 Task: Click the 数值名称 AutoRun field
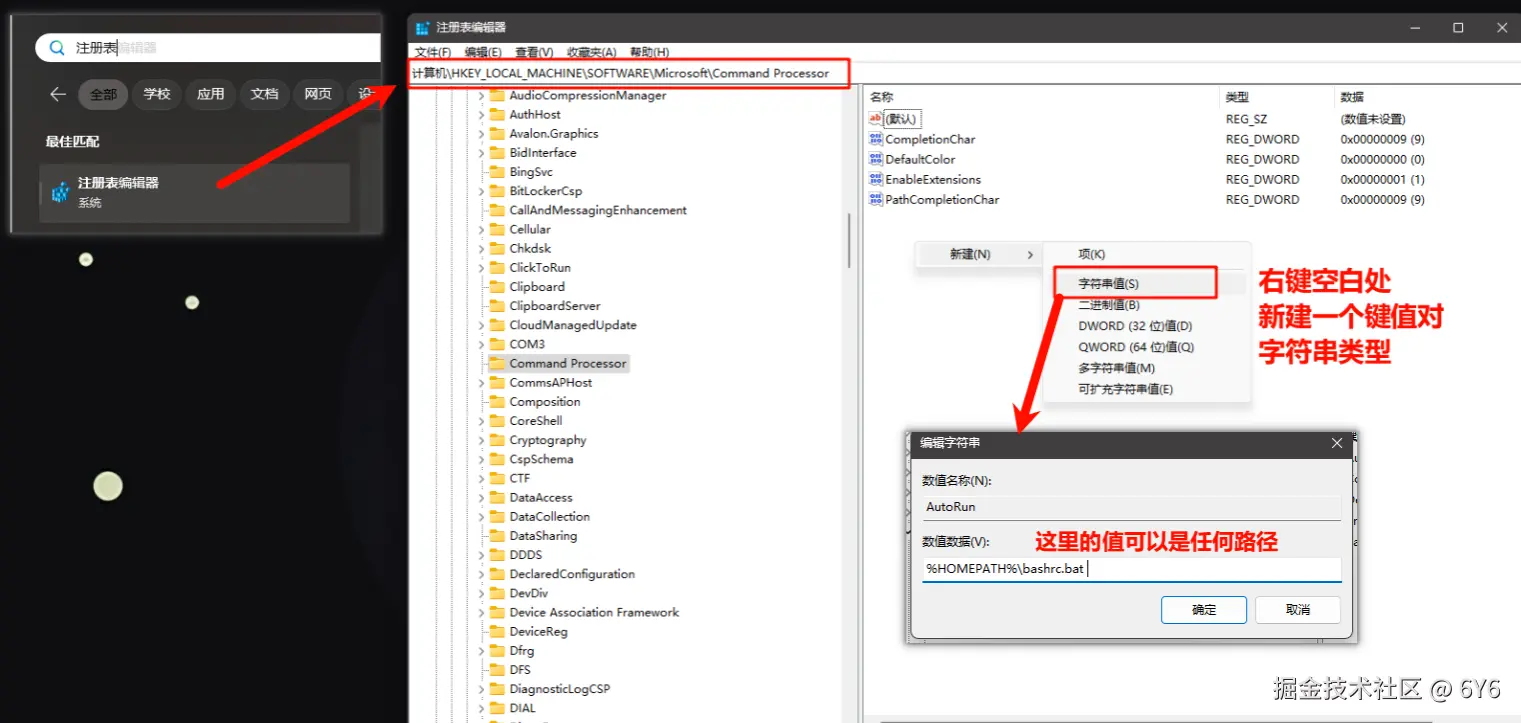(x=1131, y=507)
